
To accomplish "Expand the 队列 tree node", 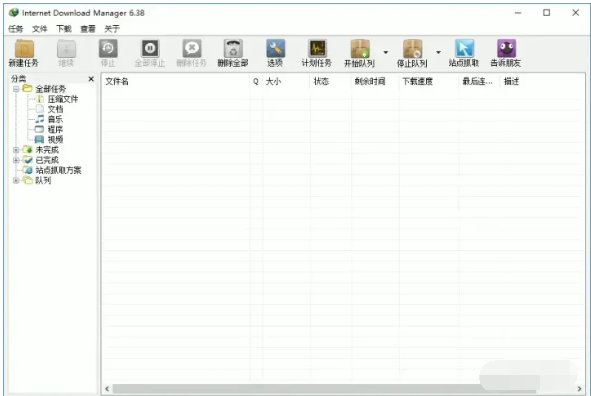I will tap(16, 180).
